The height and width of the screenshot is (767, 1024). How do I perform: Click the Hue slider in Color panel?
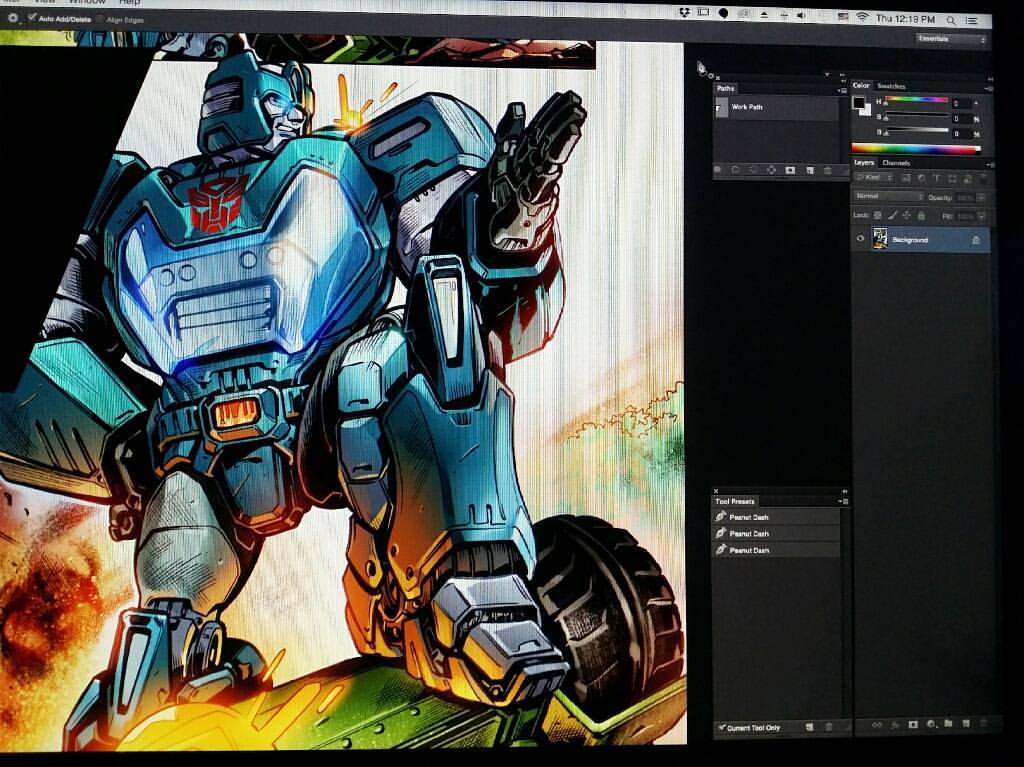click(917, 99)
